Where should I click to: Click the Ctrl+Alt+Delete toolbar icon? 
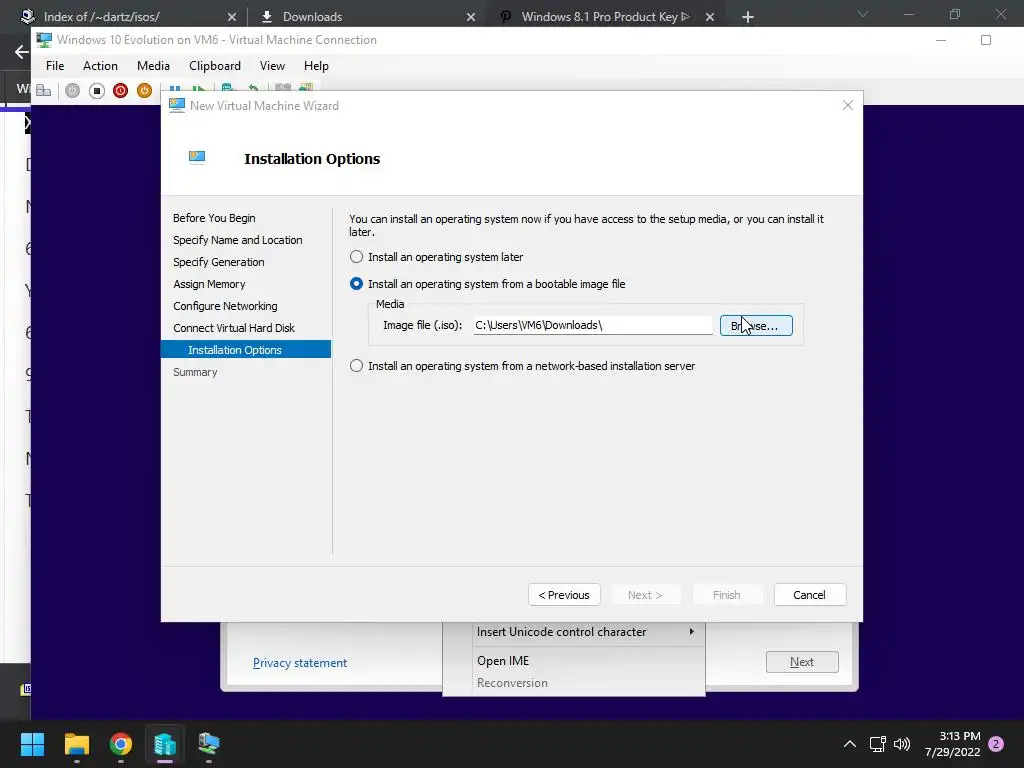tap(44, 91)
